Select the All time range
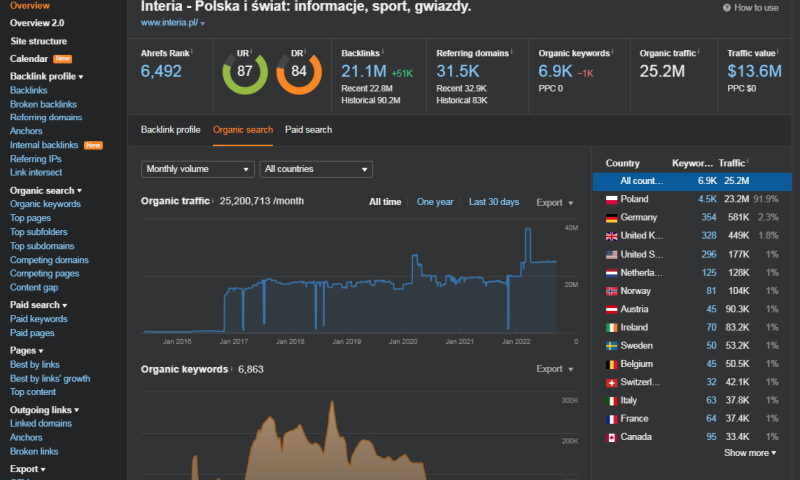This screenshot has height=480, width=800. tap(385, 202)
